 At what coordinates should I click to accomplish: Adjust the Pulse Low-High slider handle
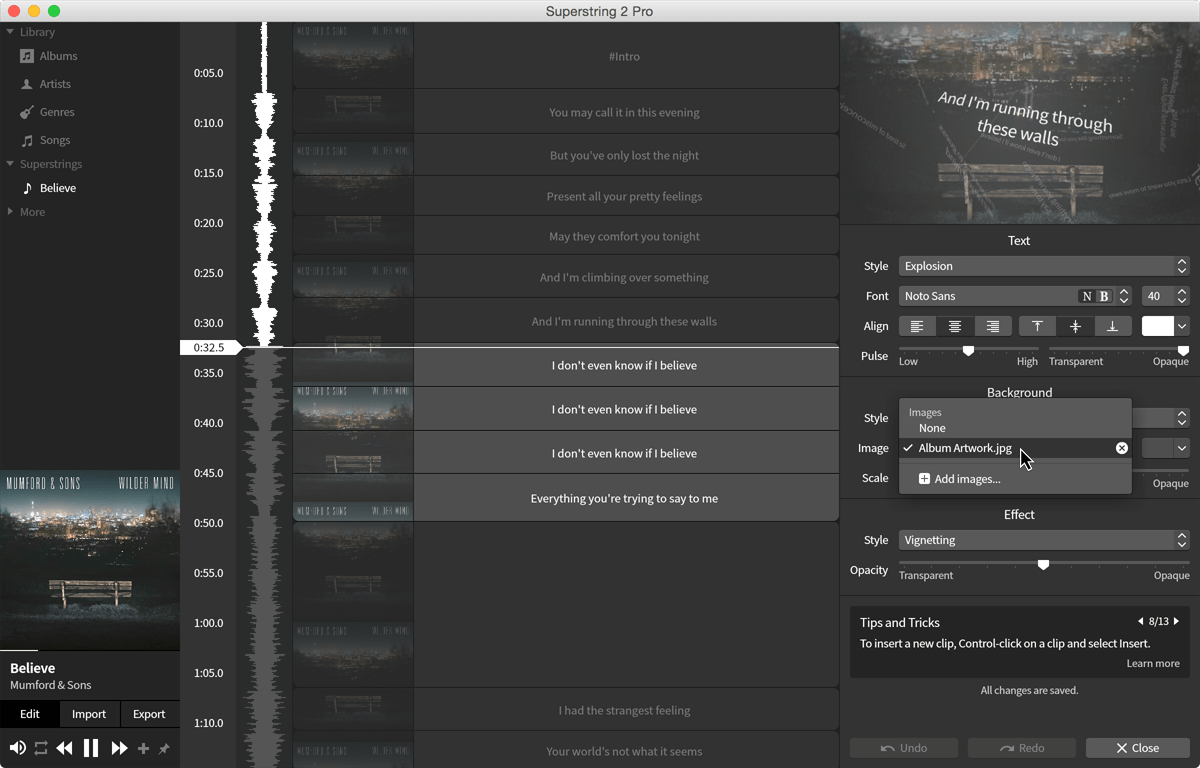[x=968, y=350]
